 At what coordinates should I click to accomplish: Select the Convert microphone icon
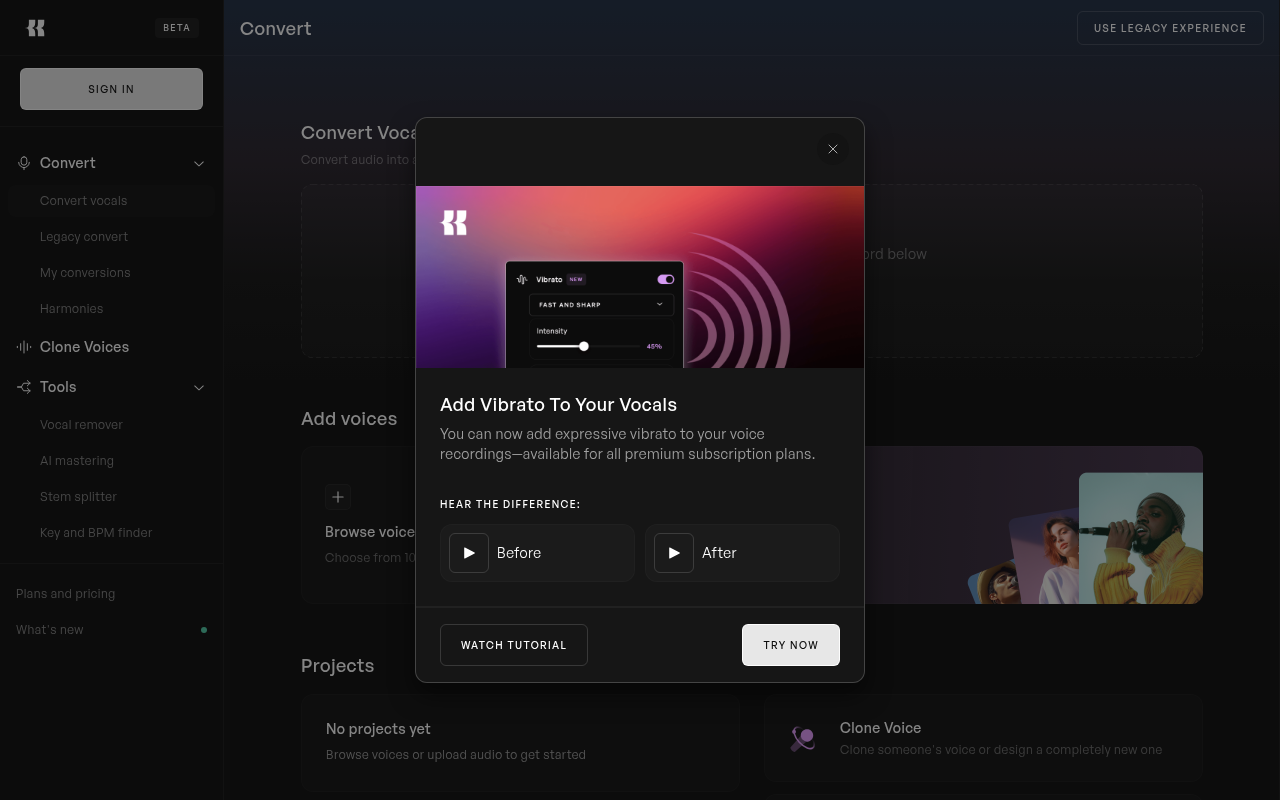[23, 163]
